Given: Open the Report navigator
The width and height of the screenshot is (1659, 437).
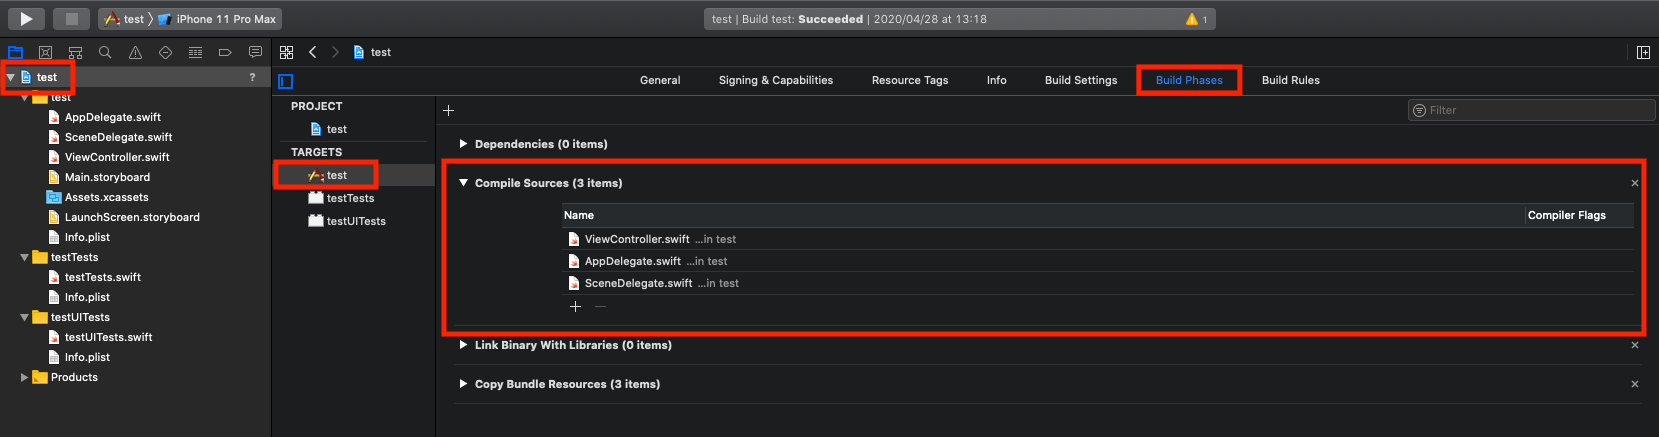Looking at the screenshot, I should 255,52.
